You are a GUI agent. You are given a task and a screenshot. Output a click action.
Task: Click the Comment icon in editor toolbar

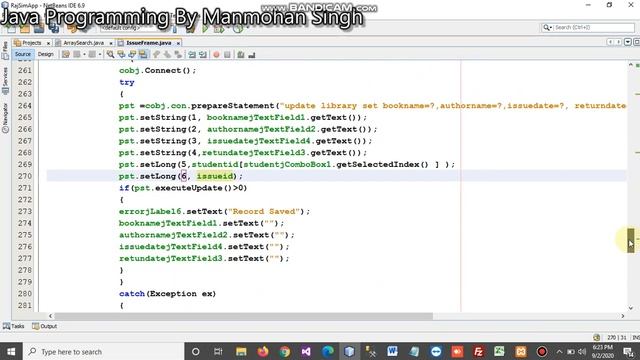click(x=241, y=55)
